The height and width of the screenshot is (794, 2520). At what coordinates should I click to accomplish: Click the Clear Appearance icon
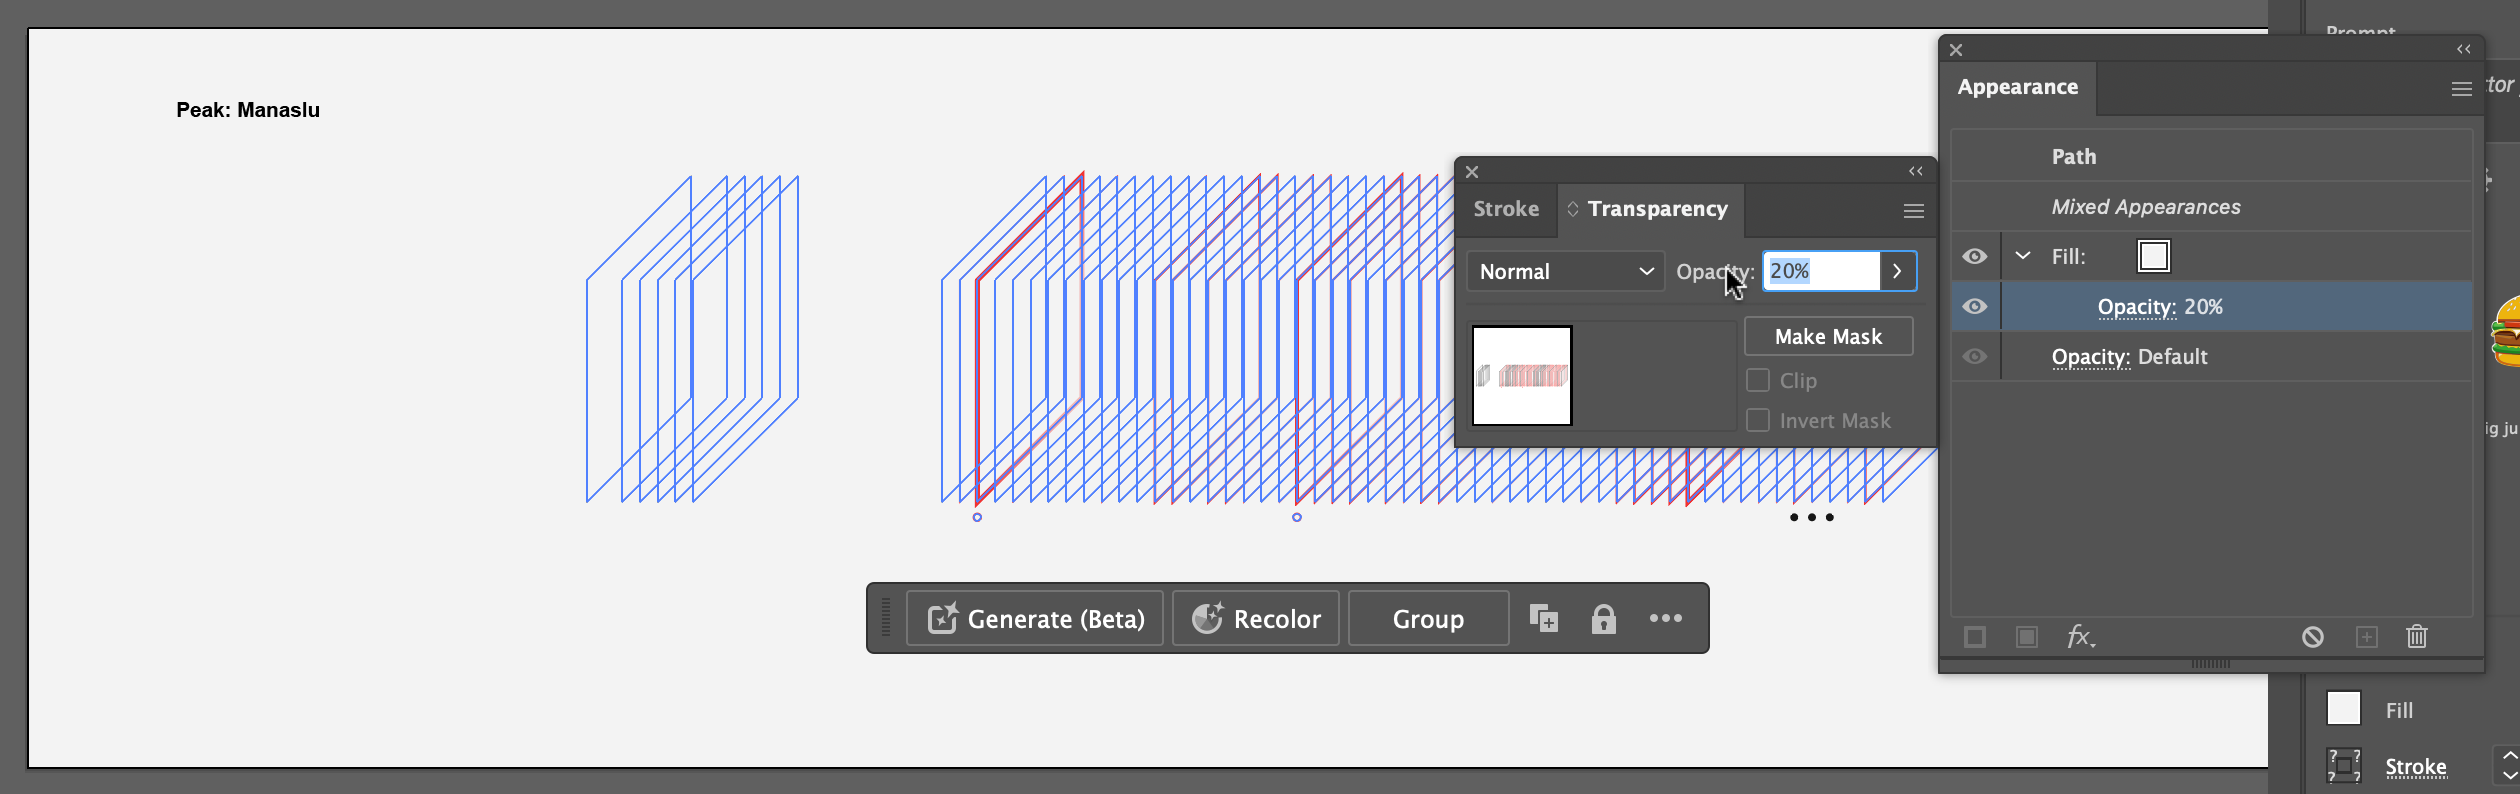point(2312,637)
